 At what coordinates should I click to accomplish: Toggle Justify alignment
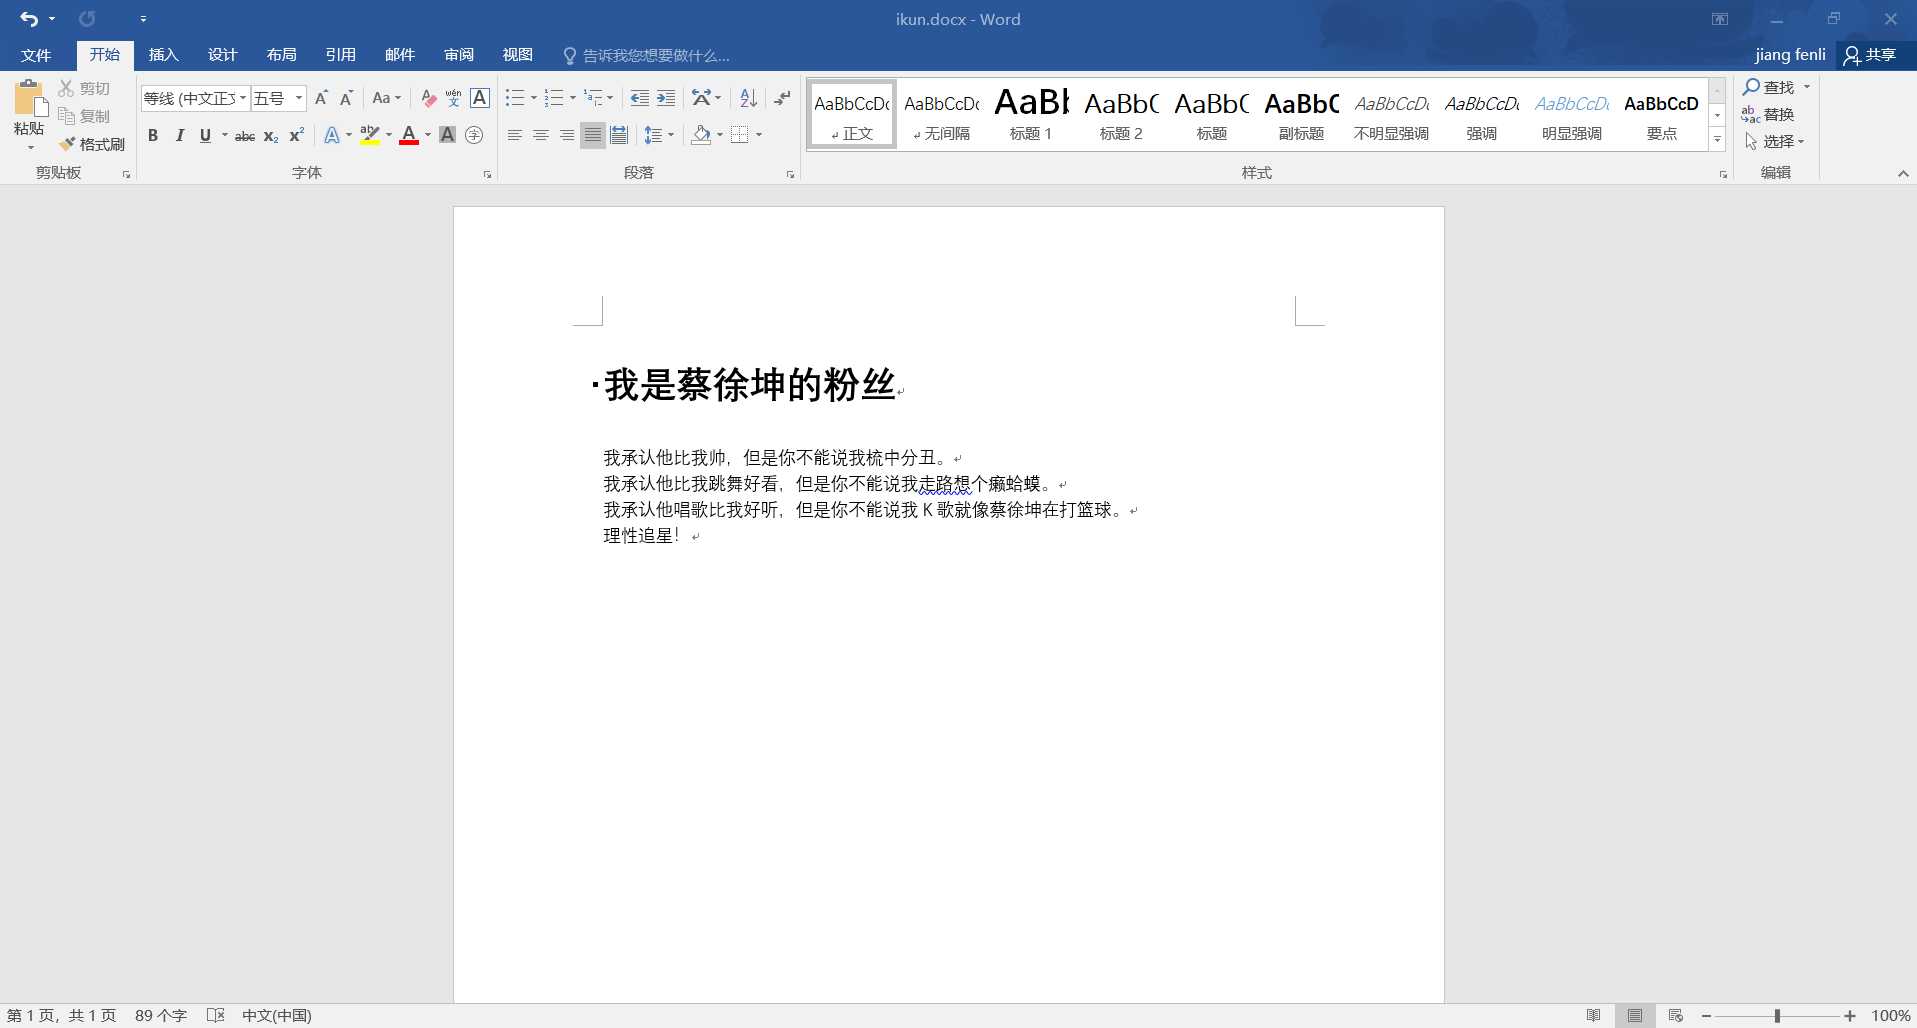593,135
